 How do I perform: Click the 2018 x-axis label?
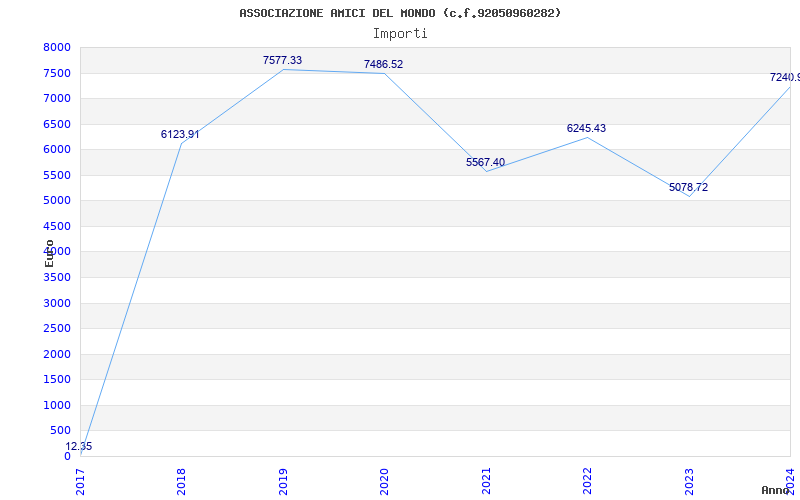181,481
